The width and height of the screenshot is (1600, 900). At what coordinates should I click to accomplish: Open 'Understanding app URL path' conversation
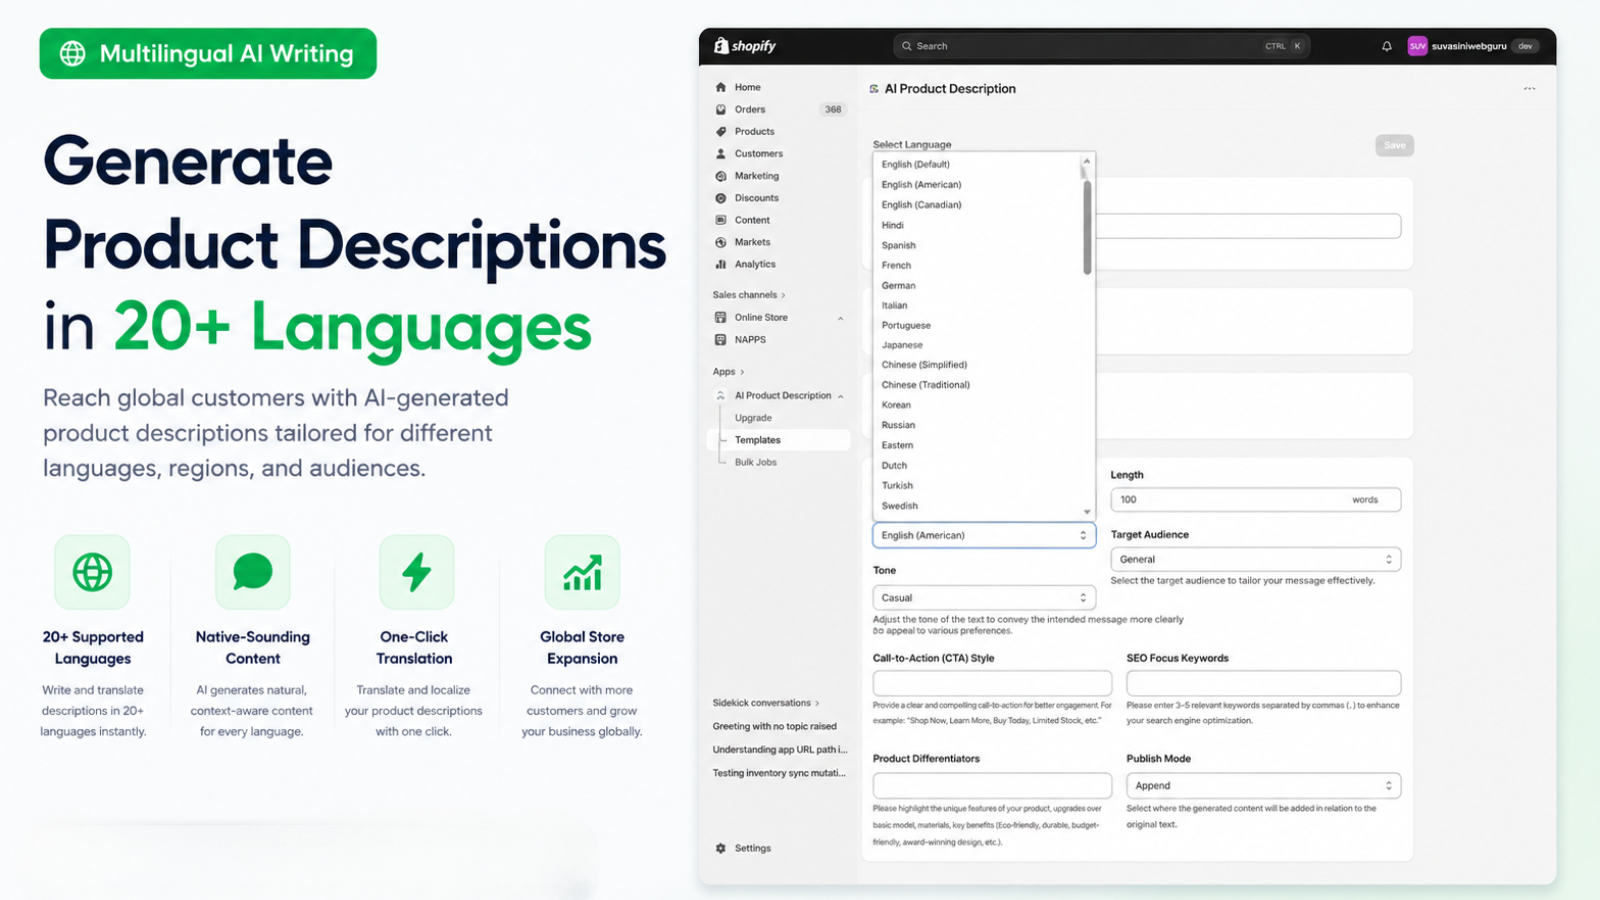click(780, 749)
